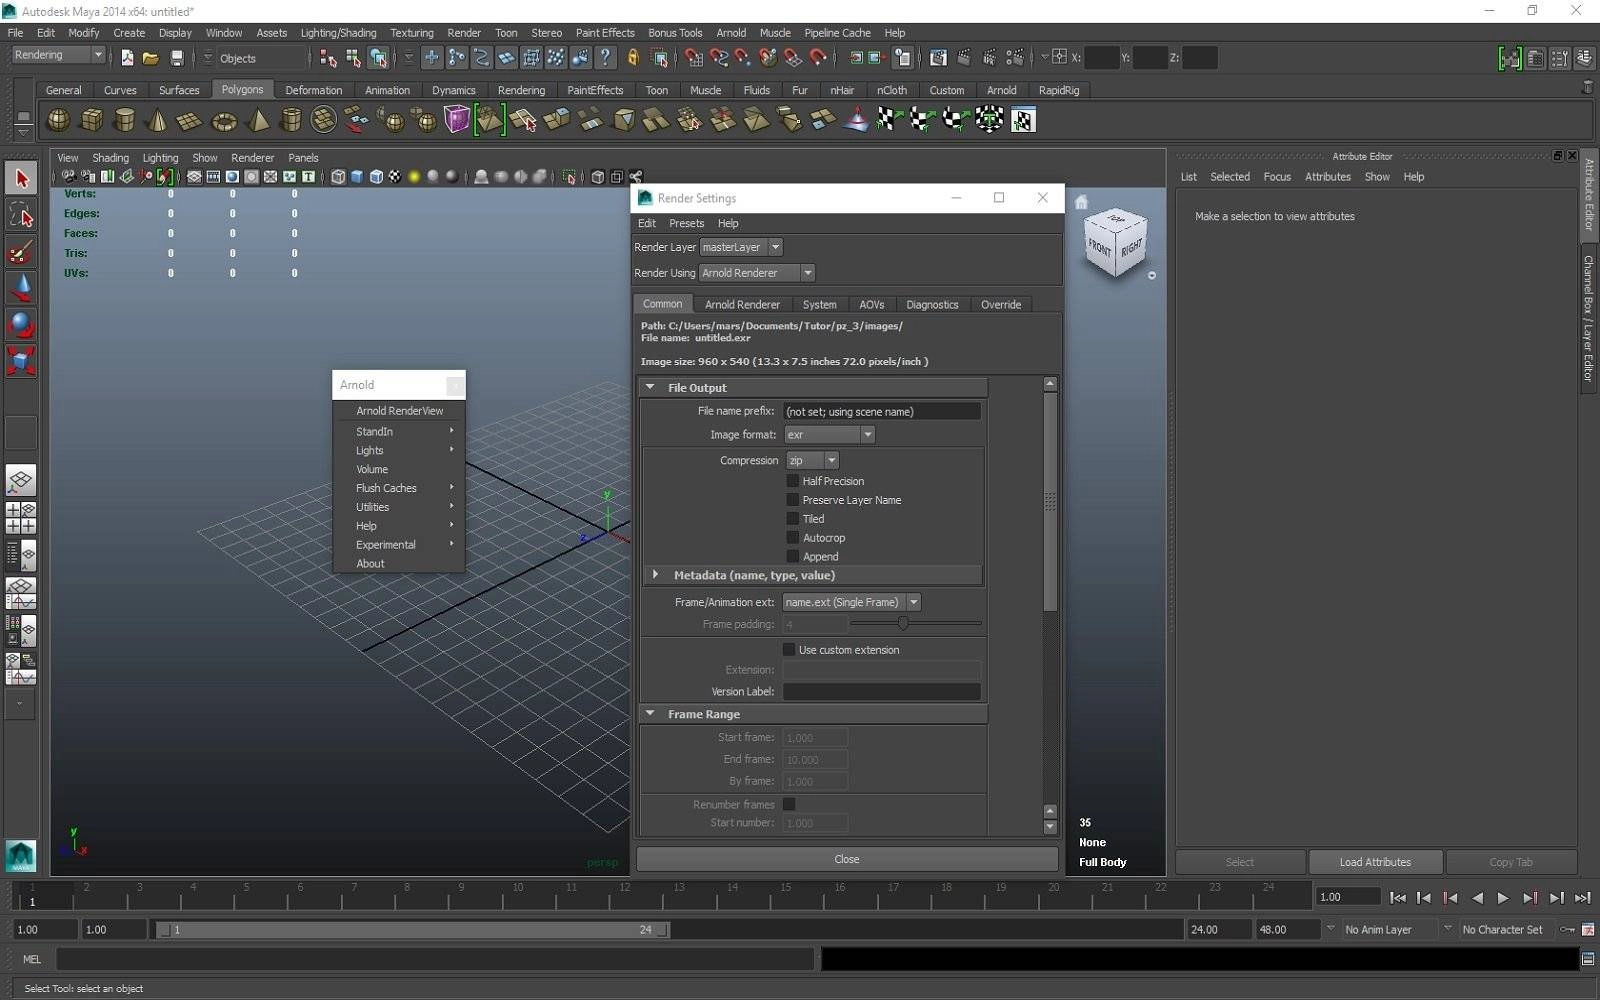Enable the Half Precision checkbox
Viewport: 1600px width, 1000px height.
793,481
